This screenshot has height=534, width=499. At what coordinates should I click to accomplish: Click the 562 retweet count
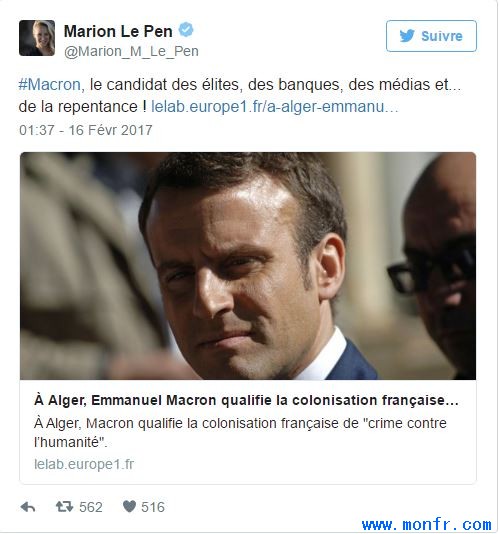coord(91,507)
